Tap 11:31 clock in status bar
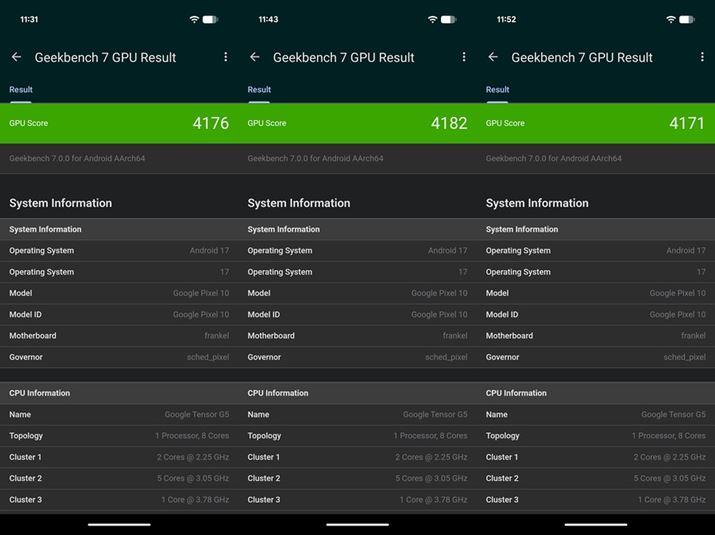The image size is (715, 535). (29, 19)
